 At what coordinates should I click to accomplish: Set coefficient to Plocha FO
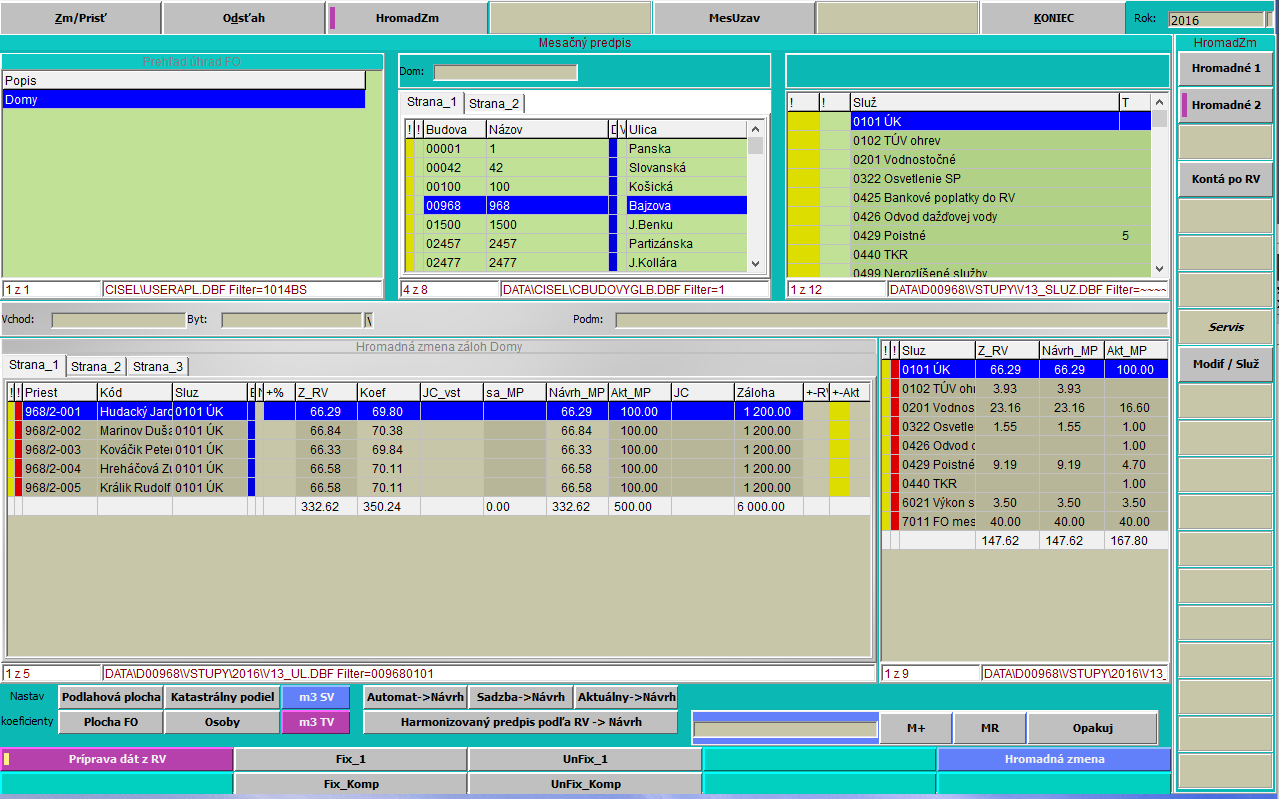point(110,722)
